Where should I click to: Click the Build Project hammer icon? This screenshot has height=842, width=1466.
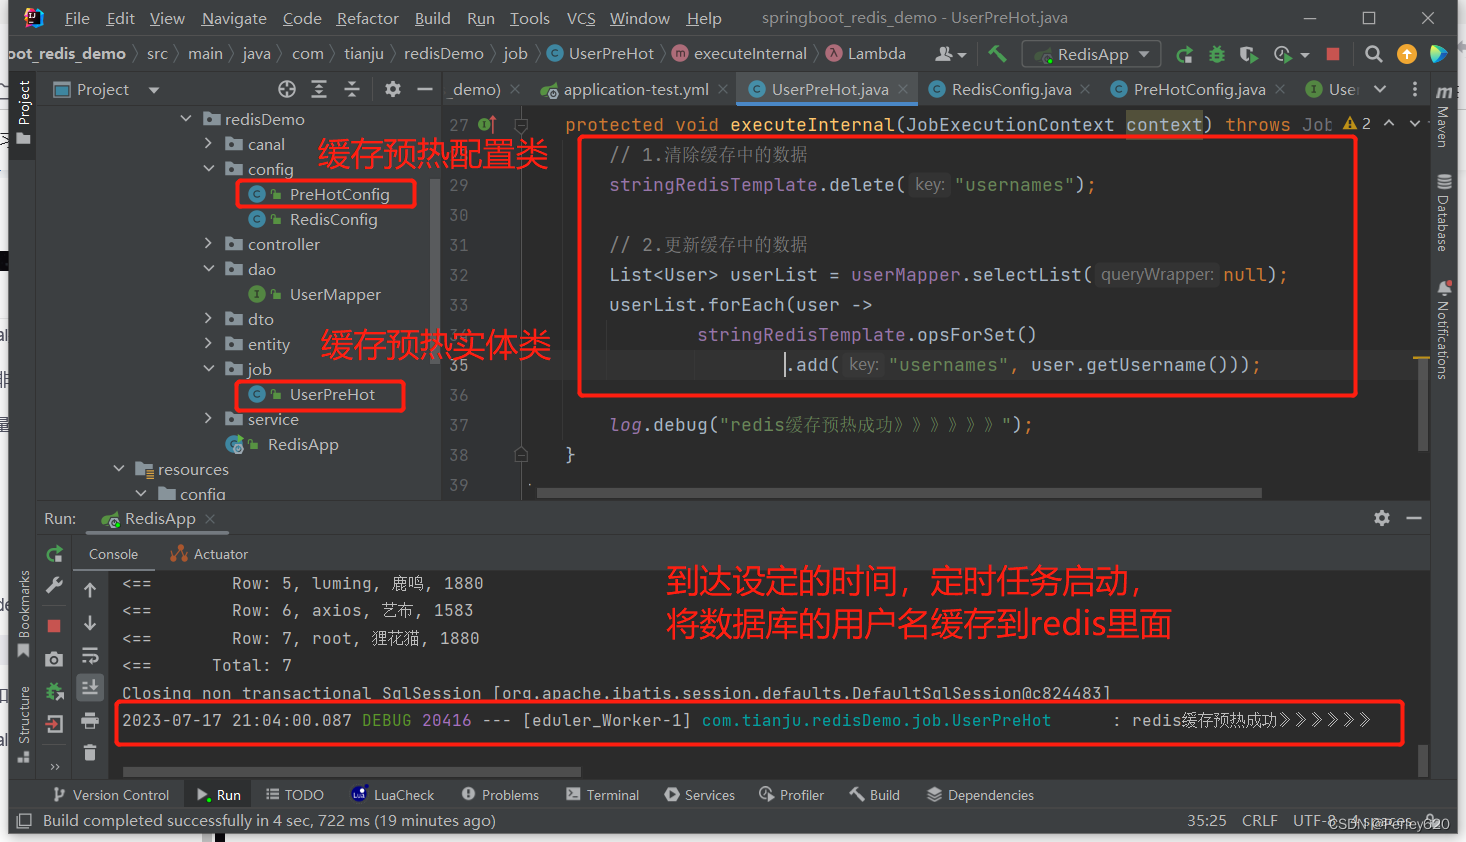(997, 54)
